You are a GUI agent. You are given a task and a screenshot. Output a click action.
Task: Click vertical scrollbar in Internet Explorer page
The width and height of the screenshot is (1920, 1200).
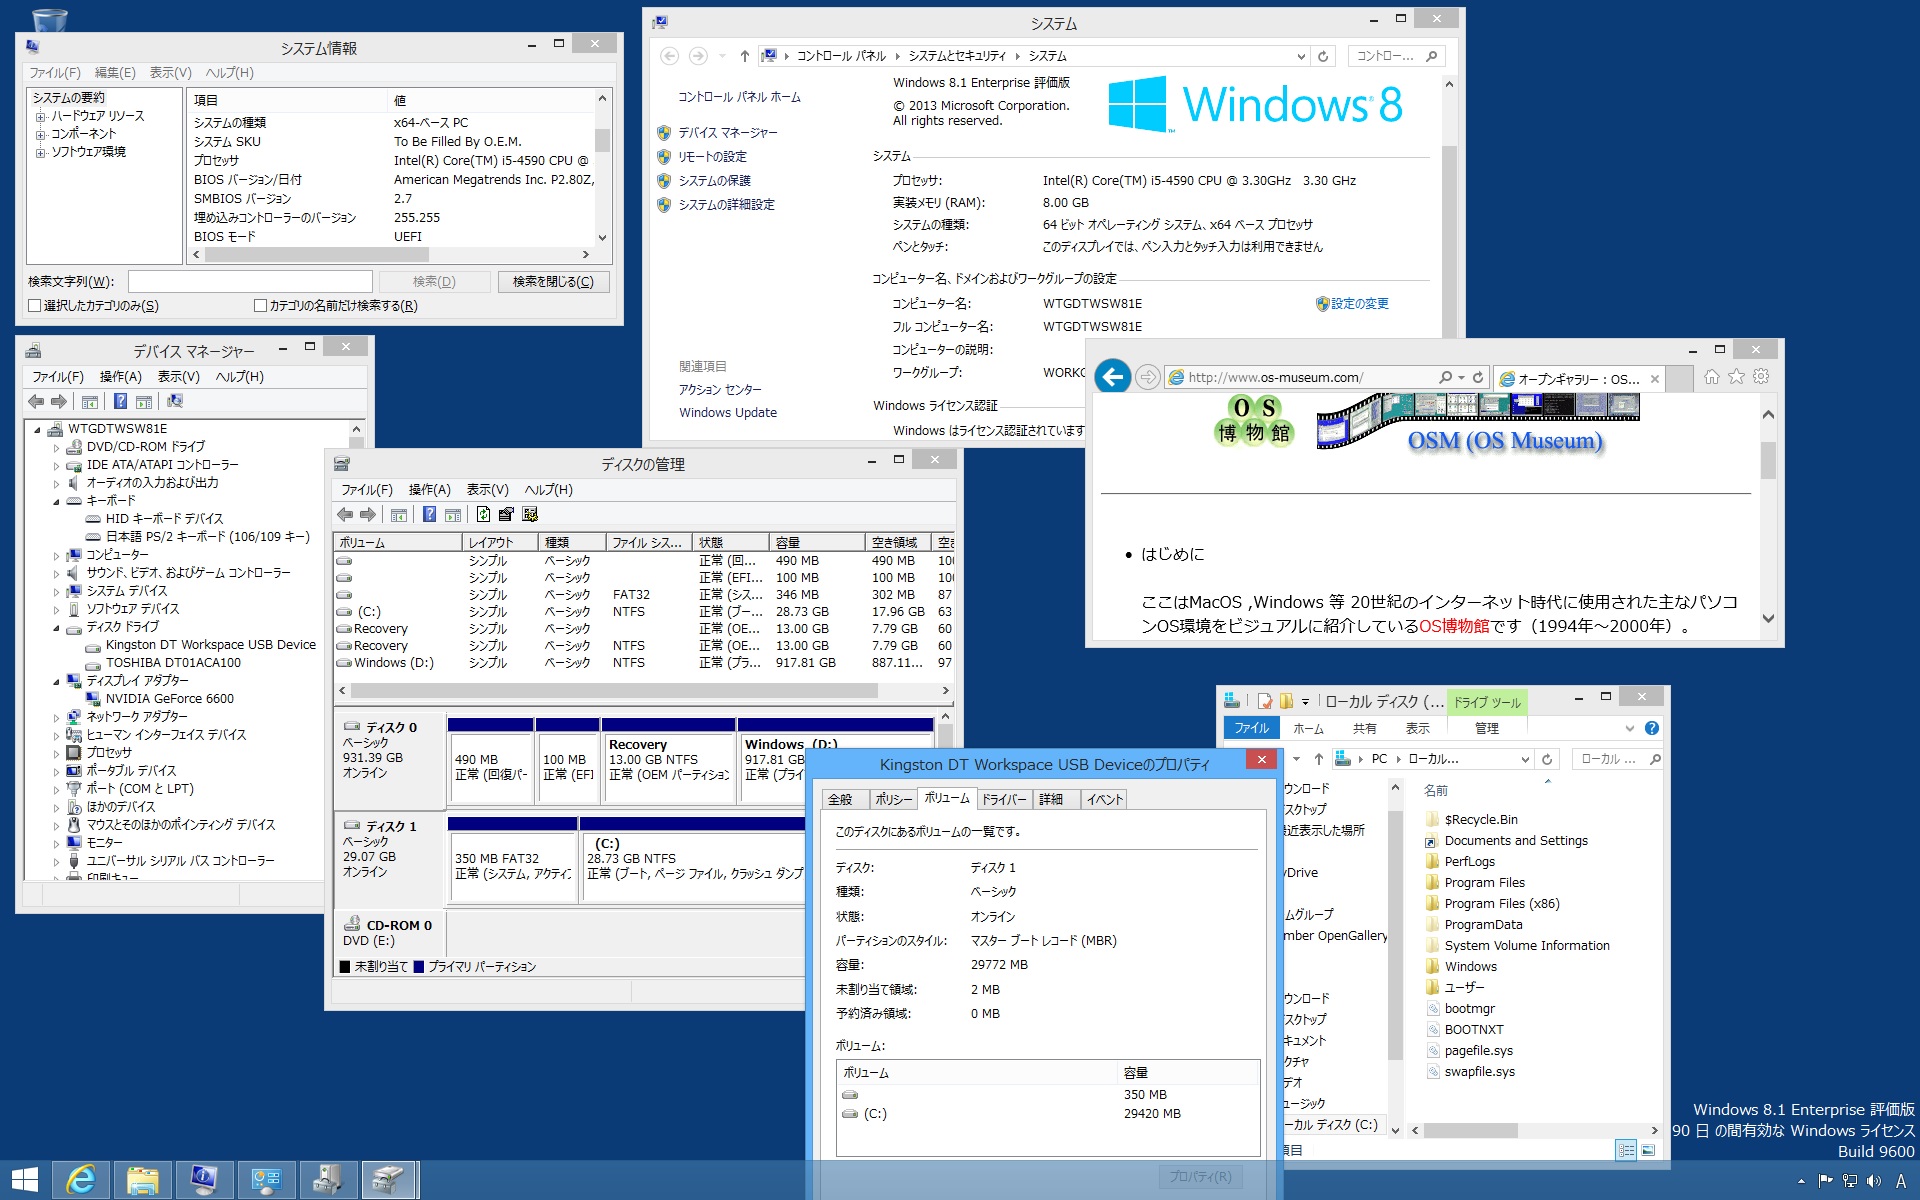(1768, 460)
